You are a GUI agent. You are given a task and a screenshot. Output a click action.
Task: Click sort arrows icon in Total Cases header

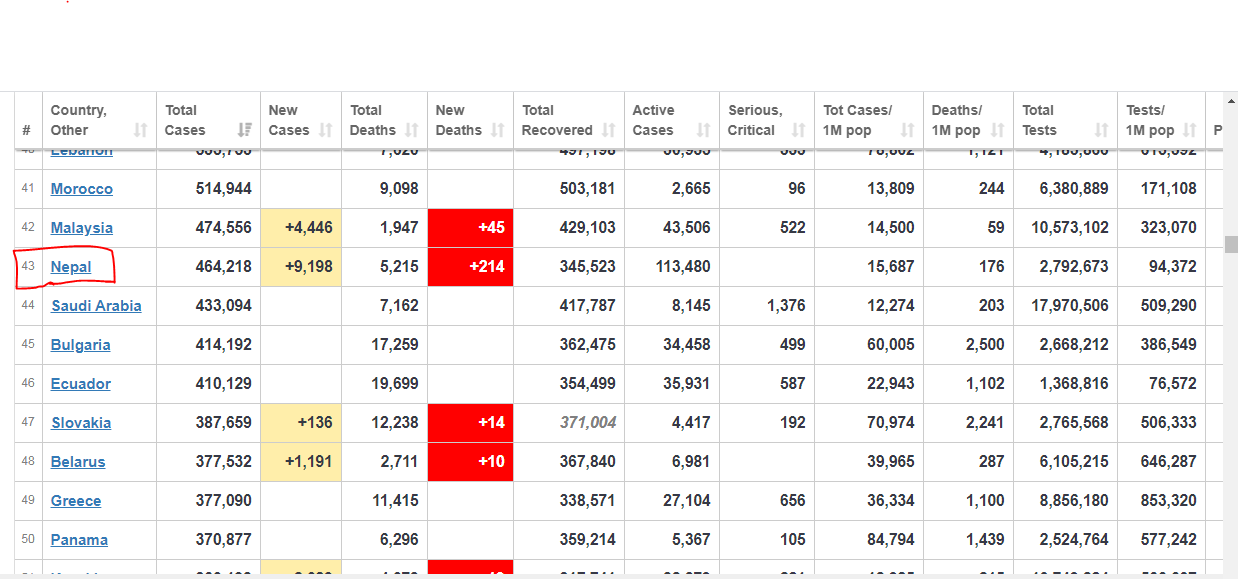(245, 130)
